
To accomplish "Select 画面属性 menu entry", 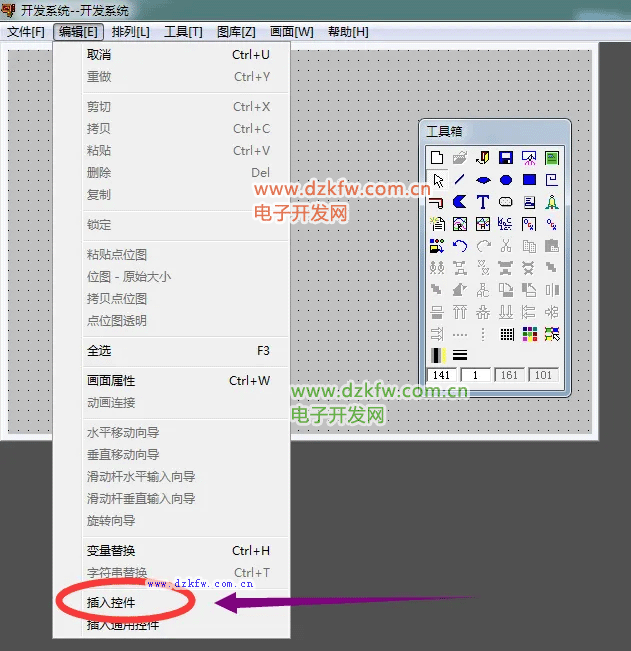I will pyautogui.click(x=111, y=381).
